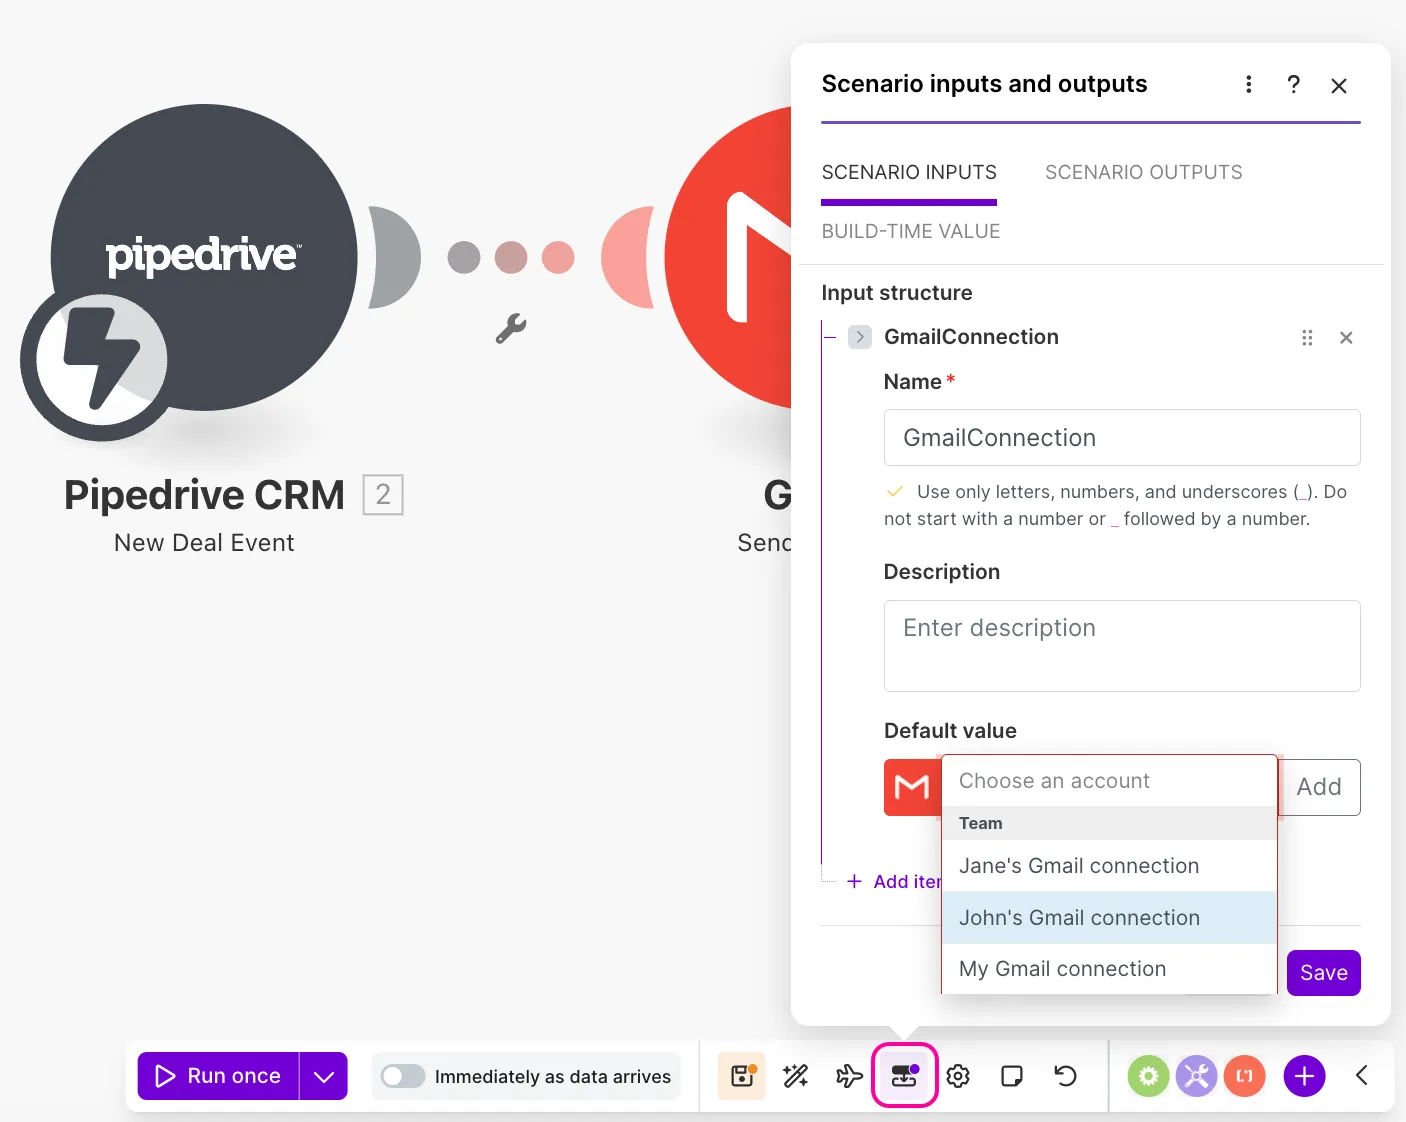This screenshot has height=1122, width=1406.
Task: Open the Run once dropdown arrow
Action: point(324,1076)
